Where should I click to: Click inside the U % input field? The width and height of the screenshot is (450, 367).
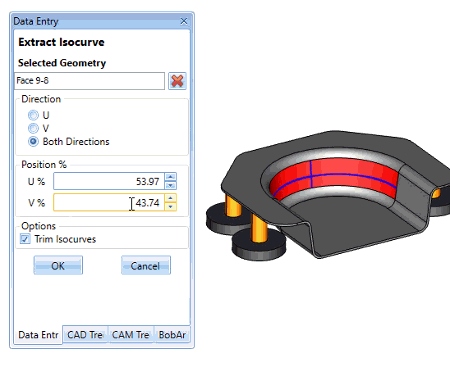[109, 181]
